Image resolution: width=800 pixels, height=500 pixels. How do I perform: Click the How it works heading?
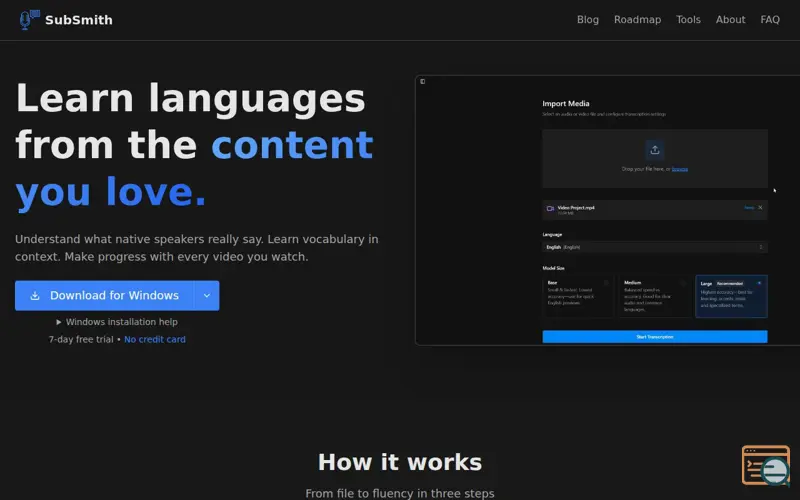400,462
